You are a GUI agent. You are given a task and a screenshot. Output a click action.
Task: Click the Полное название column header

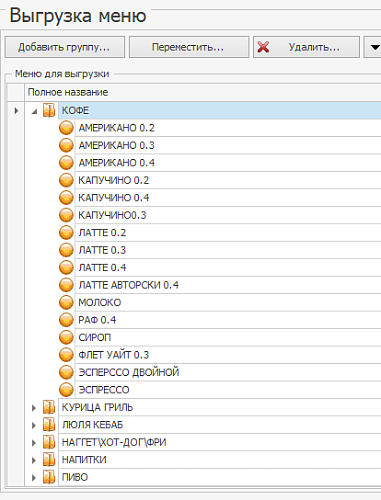[203, 92]
